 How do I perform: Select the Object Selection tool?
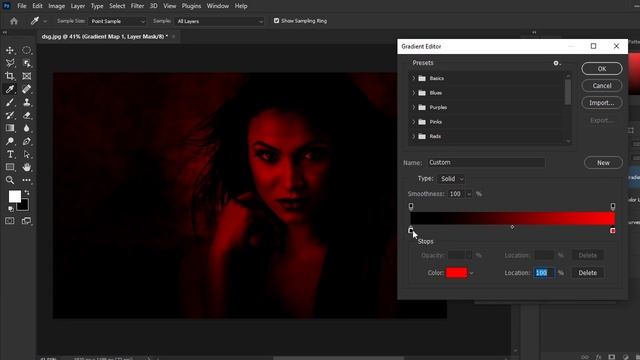[x=27, y=63]
